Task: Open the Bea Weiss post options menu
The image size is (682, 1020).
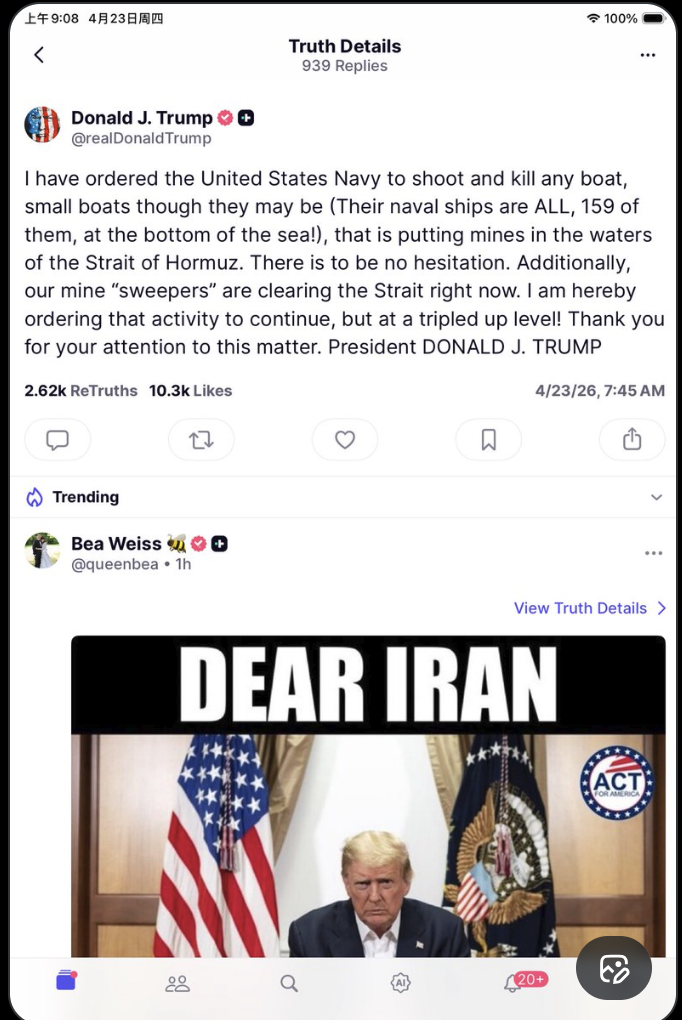Action: tap(653, 553)
